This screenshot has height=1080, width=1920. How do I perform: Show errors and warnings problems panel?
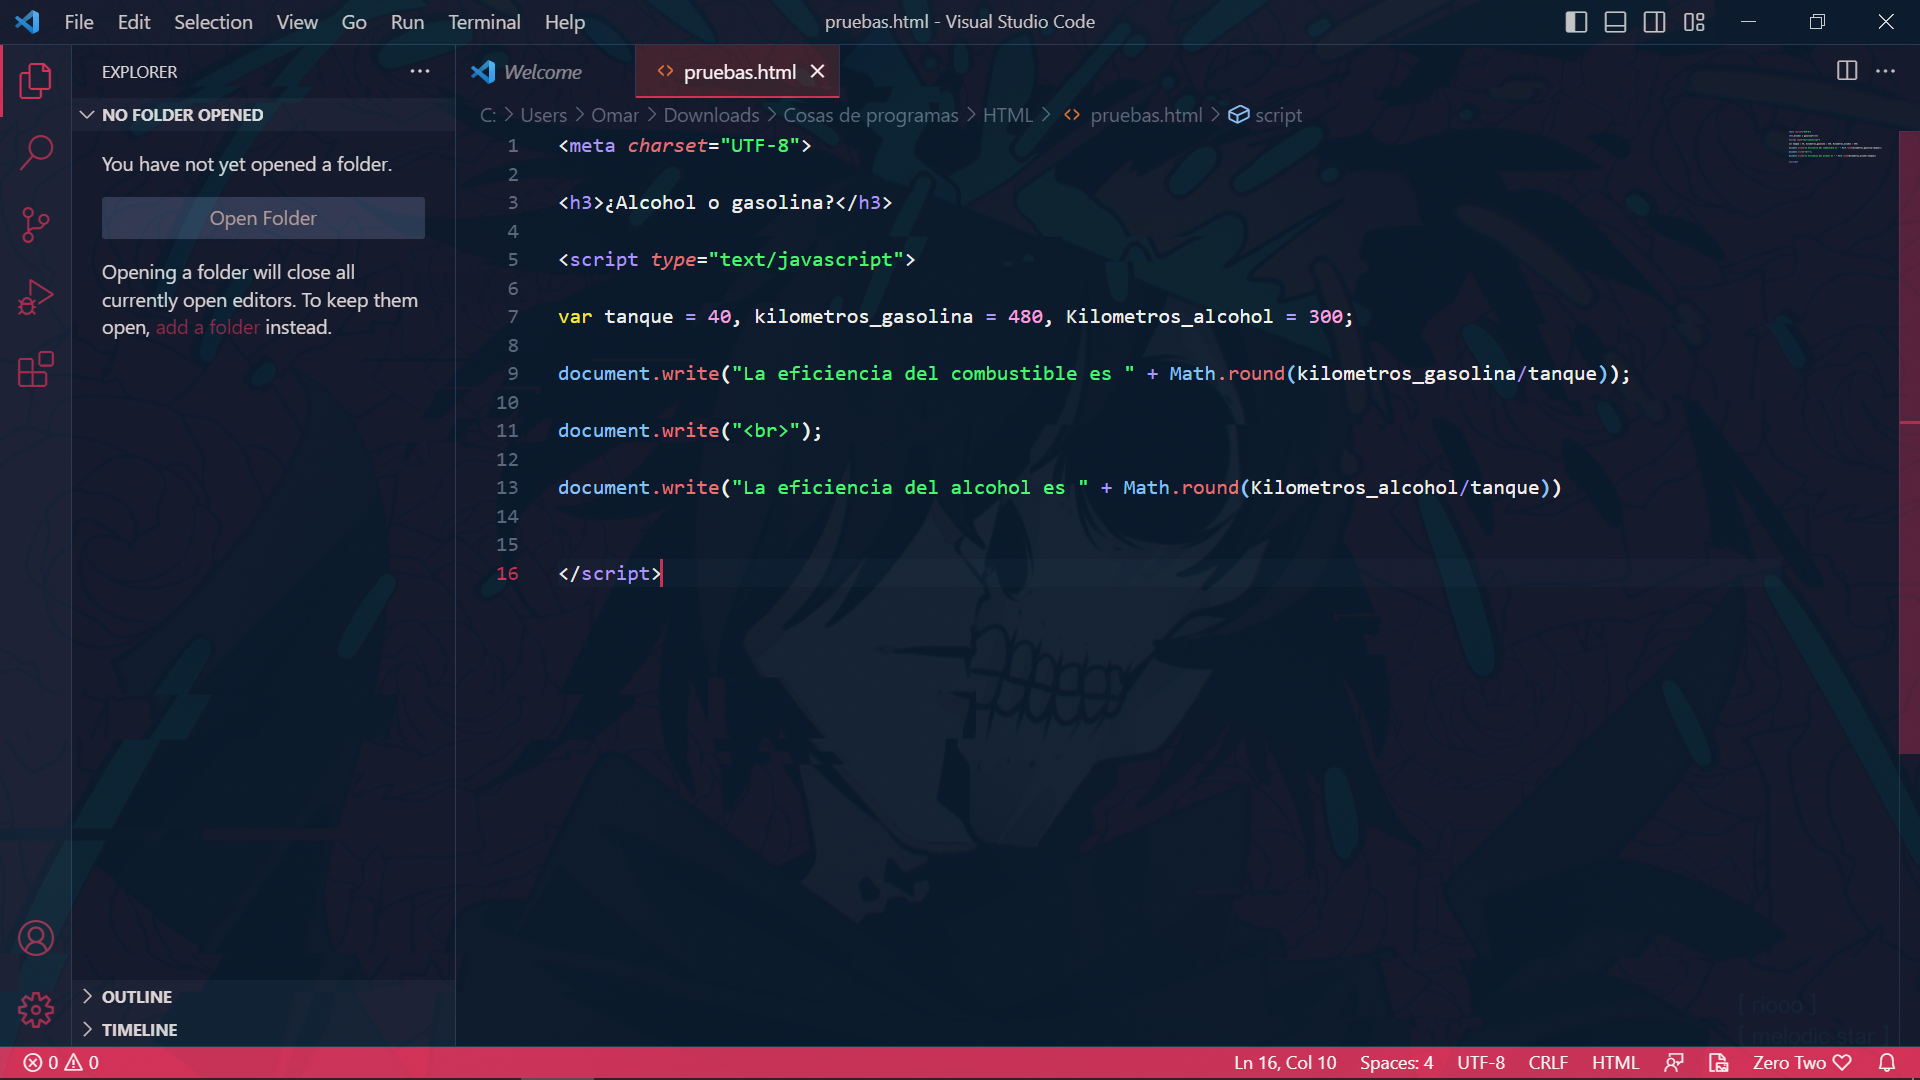click(x=62, y=1063)
